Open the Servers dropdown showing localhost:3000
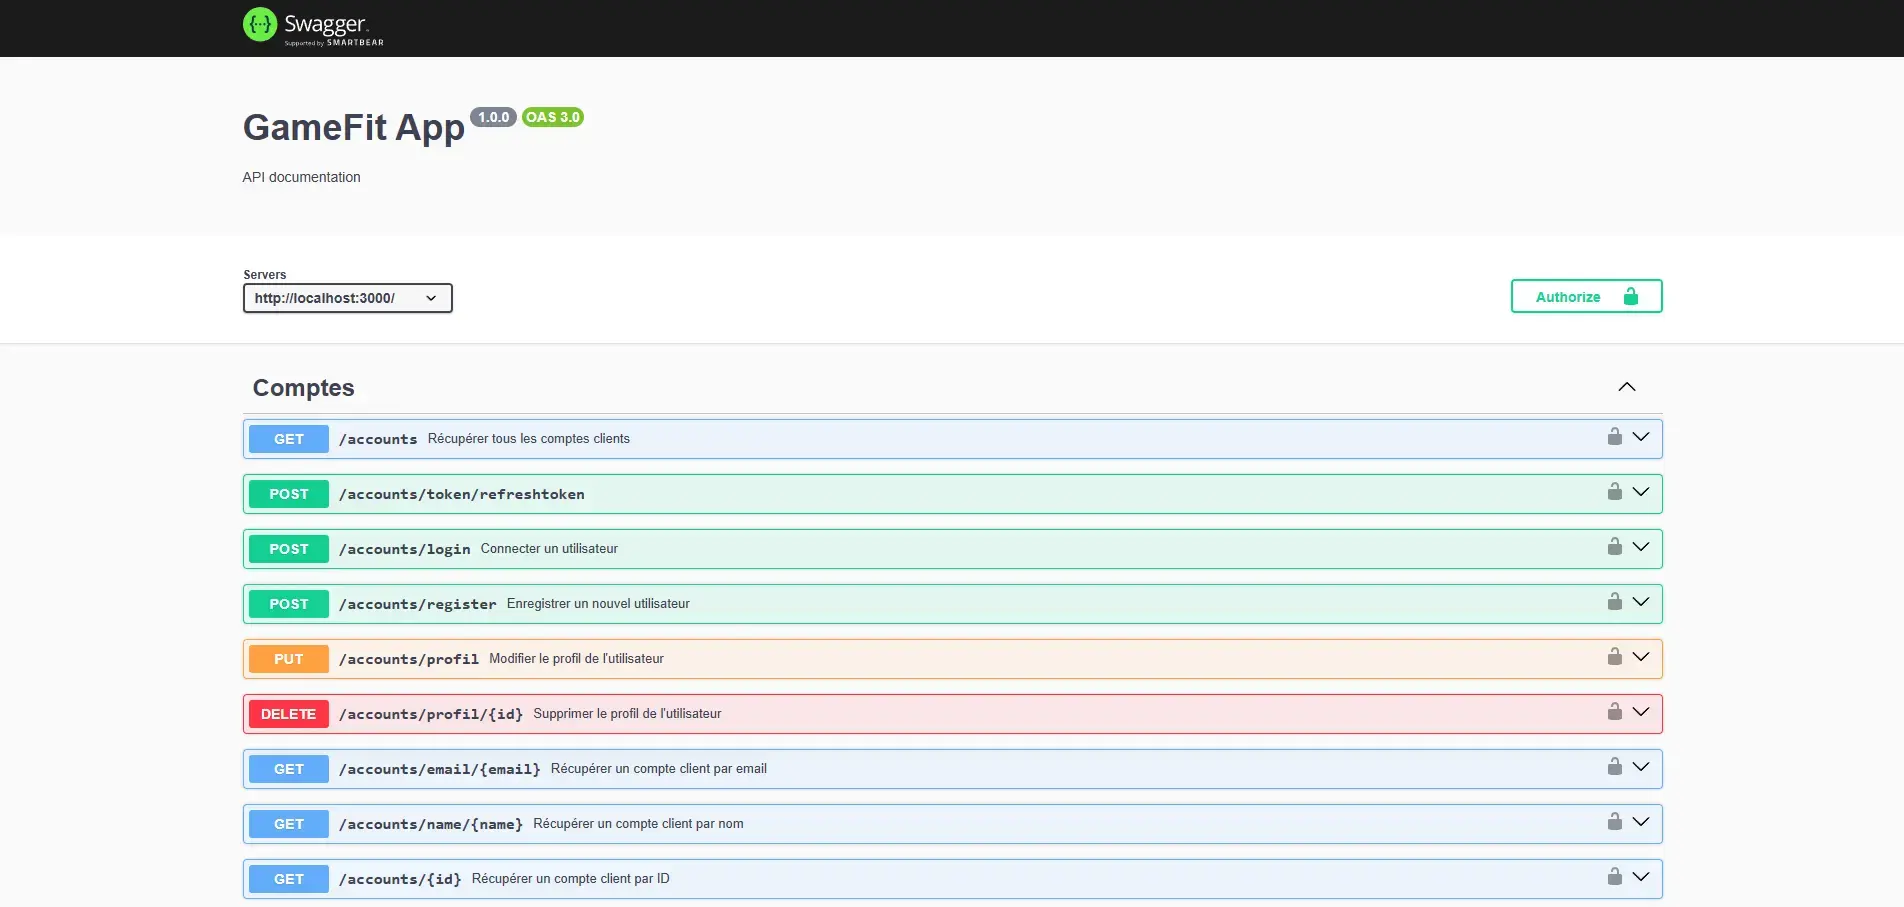Screen dimensions: 1904x907 (x=347, y=297)
